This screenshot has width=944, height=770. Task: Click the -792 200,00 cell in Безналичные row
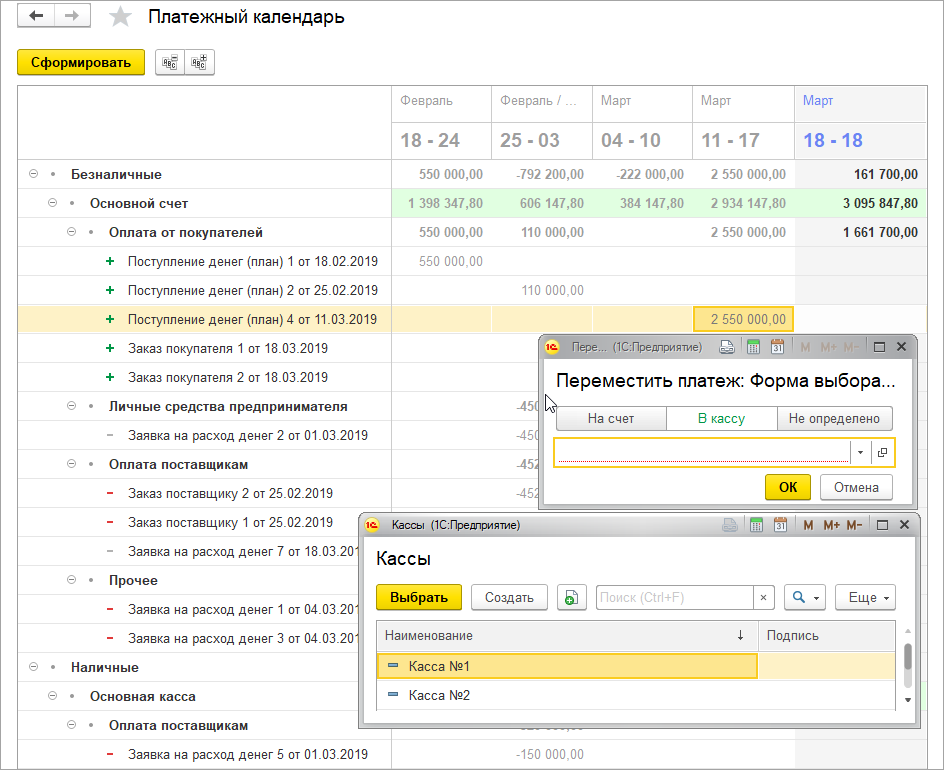542,174
